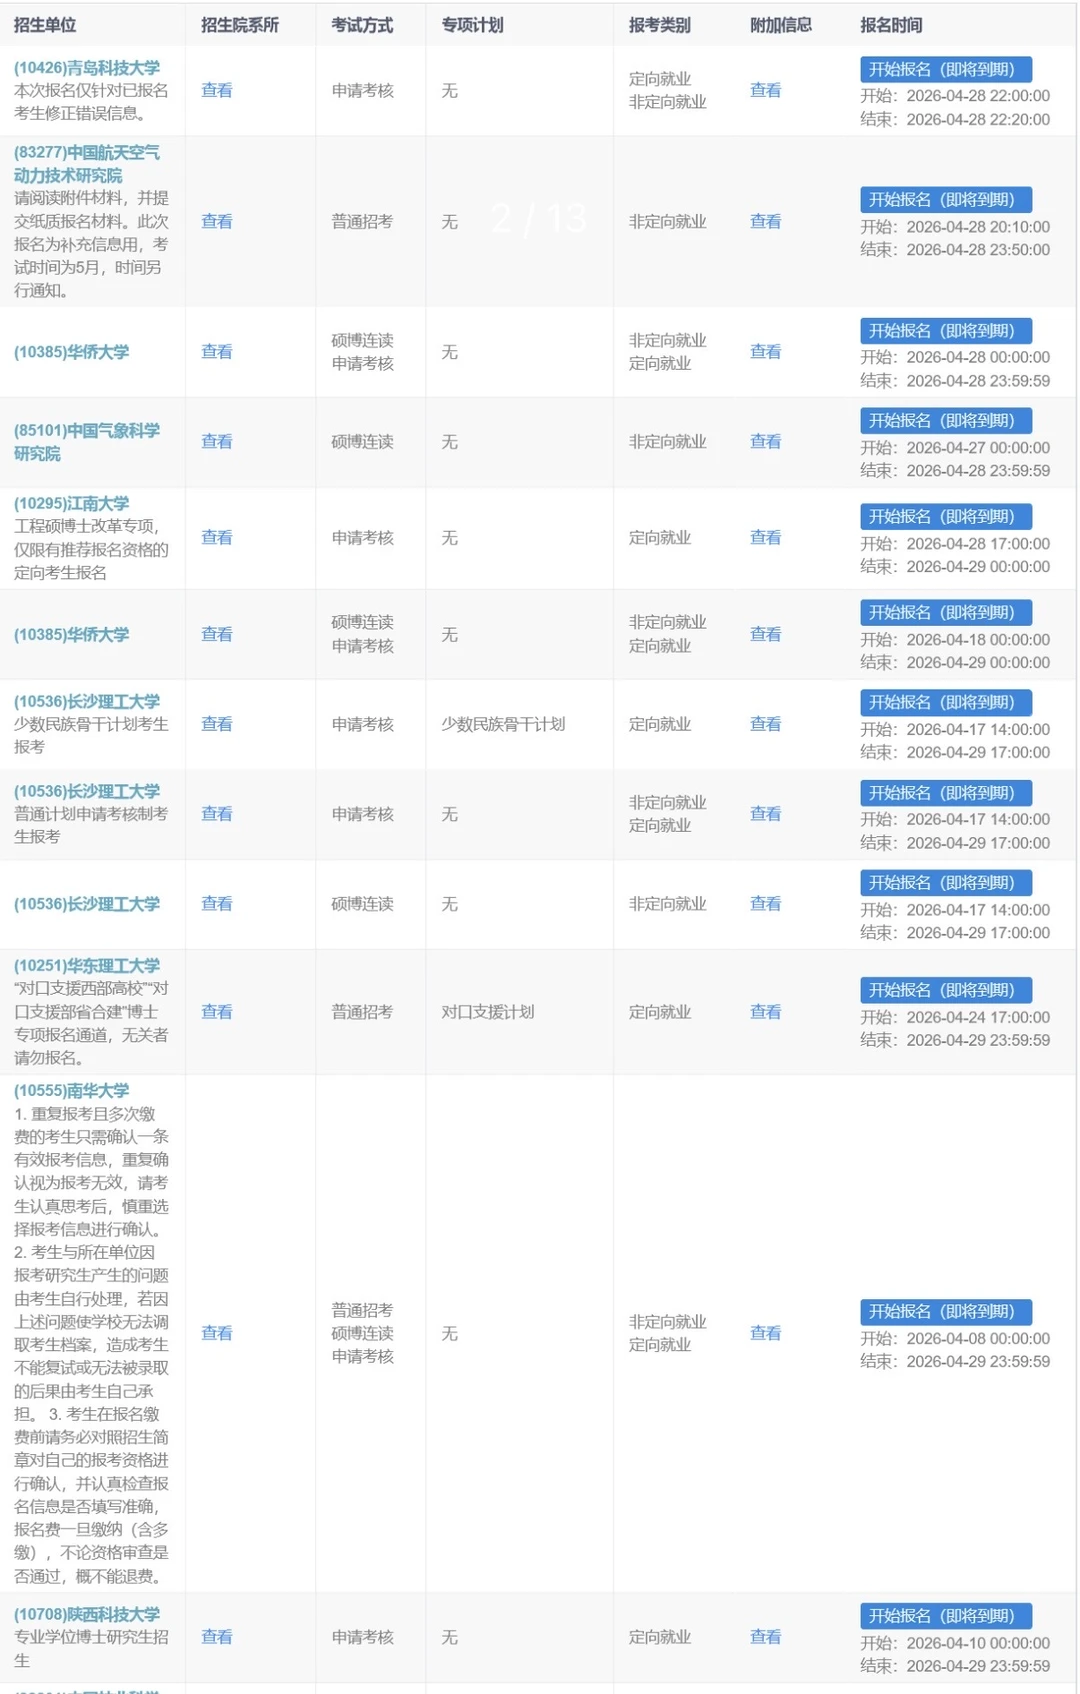This screenshot has width=1080, height=1694.
Task: Click 开始报名 button for 中国气象科学研究院
Action: 946,420
